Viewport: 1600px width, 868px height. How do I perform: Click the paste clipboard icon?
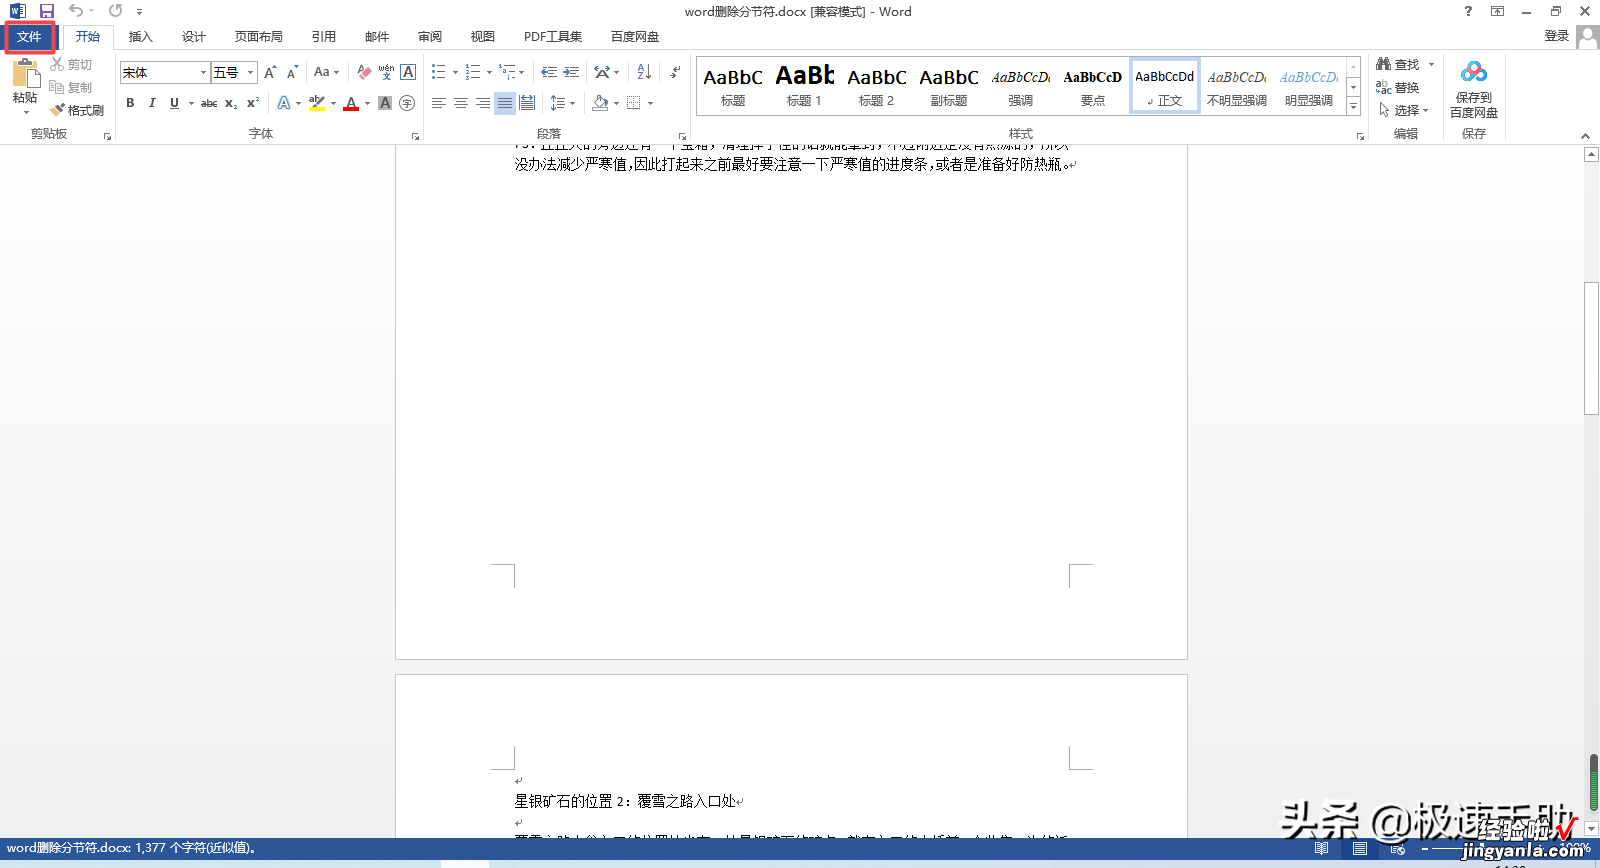click(x=25, y=73)
